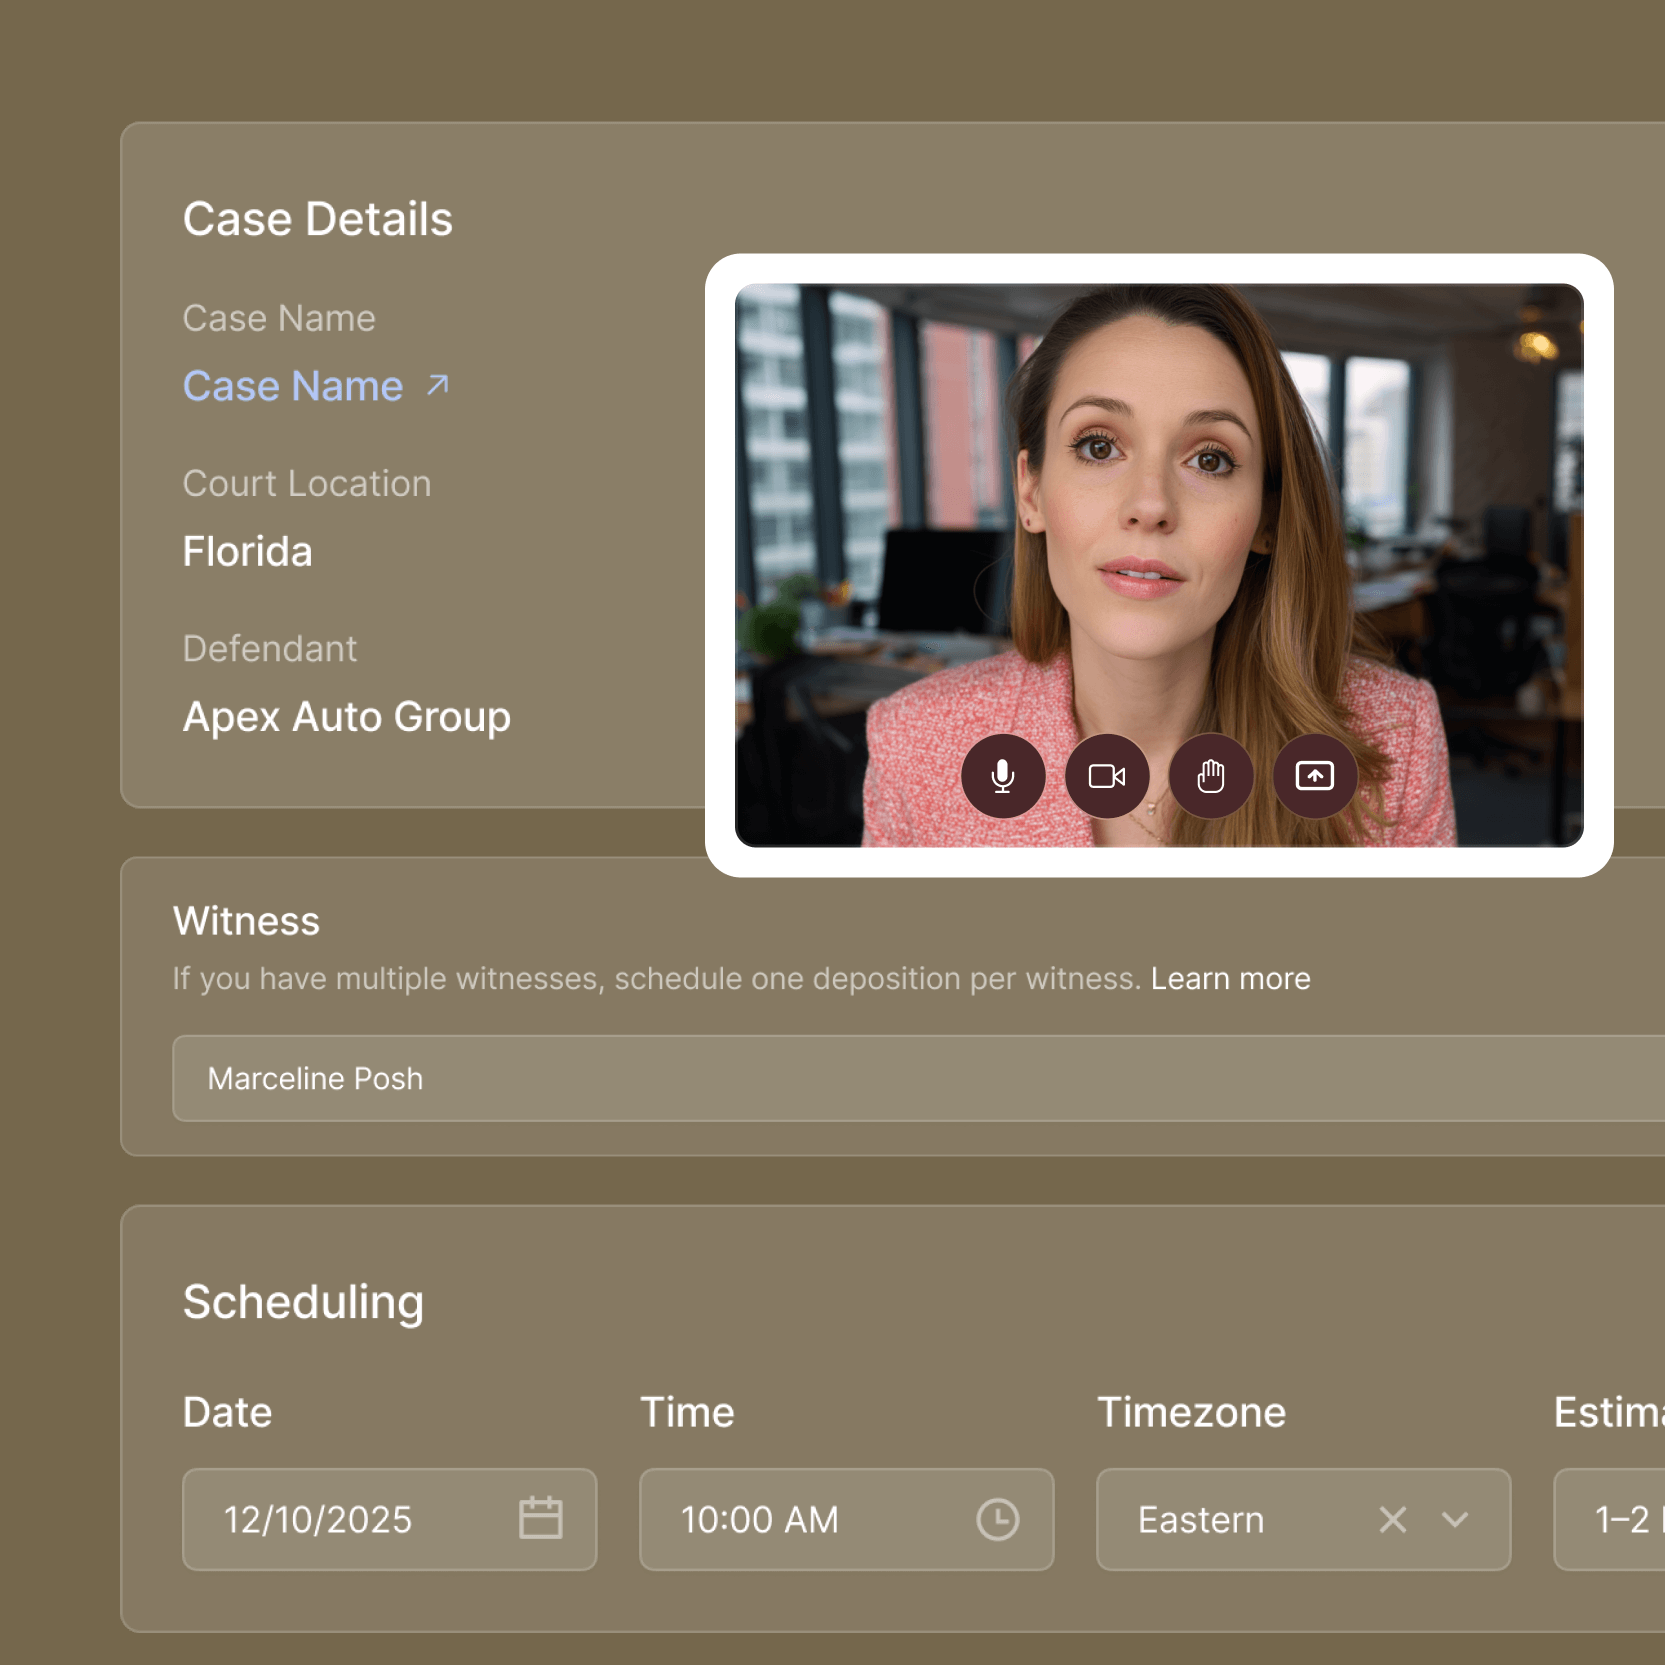
Task: Open the clock icon in Time field
Action: coord(998,1519)
